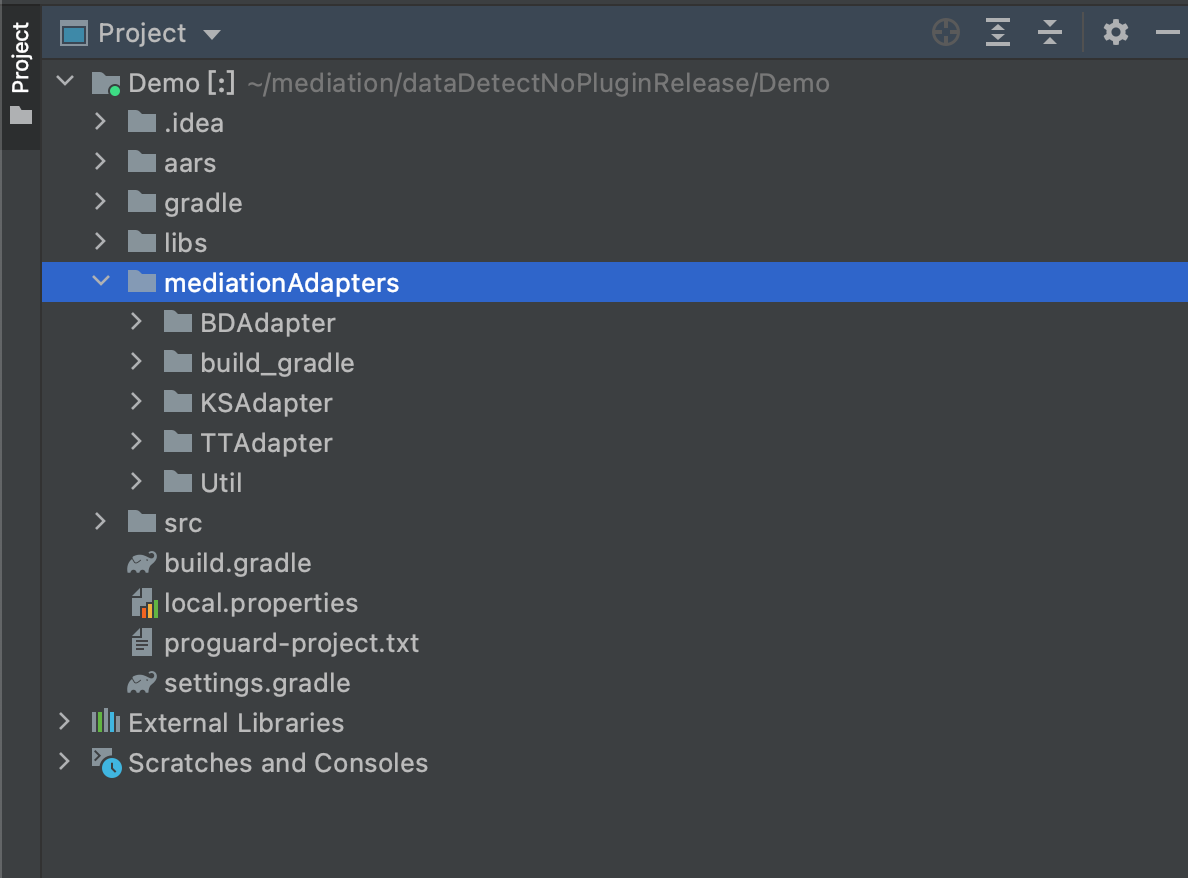The width and height of the screenshot is (1188, 878).
Task: Select the settings.gradle file
Action: tap(257, 683)
